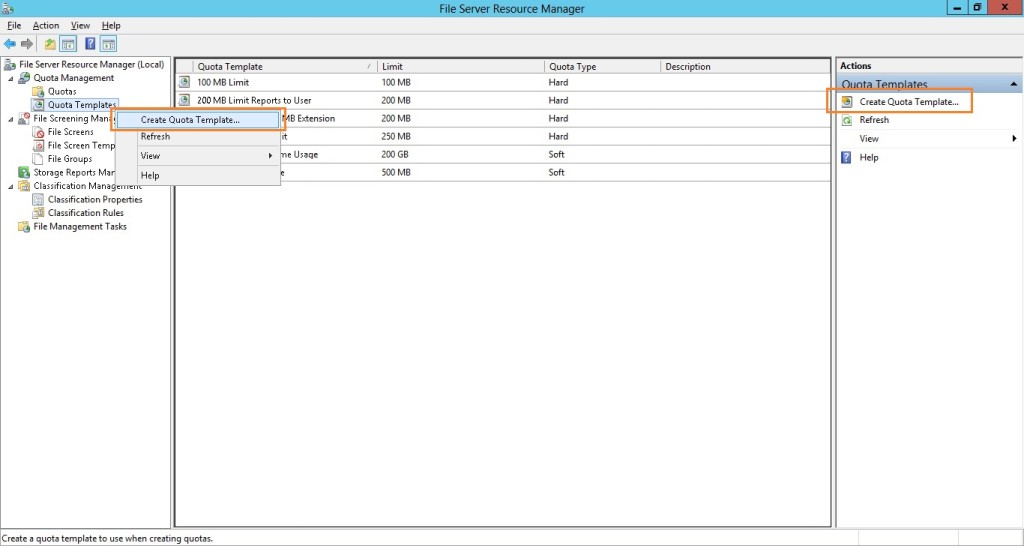
Task: Click the Help icon in Actions pane
Action: point(847,158)
